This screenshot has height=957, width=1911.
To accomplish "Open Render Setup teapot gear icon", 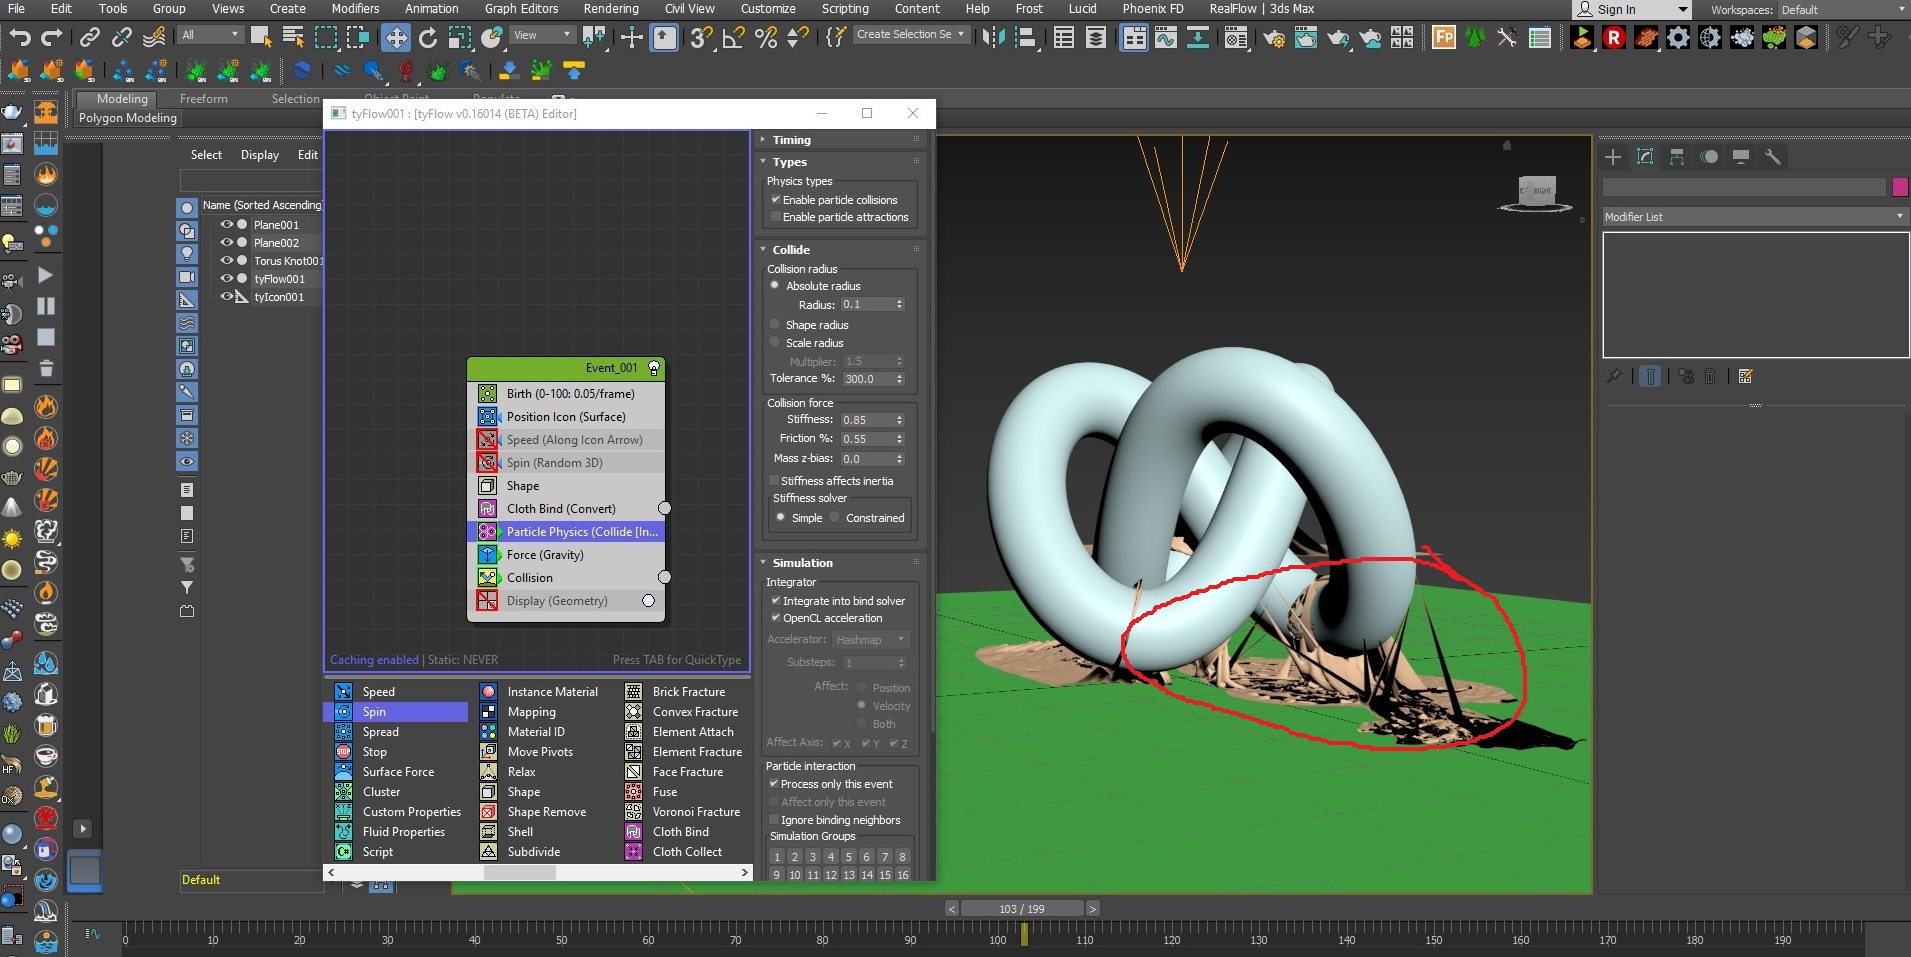I will (x=1274, y=38).
